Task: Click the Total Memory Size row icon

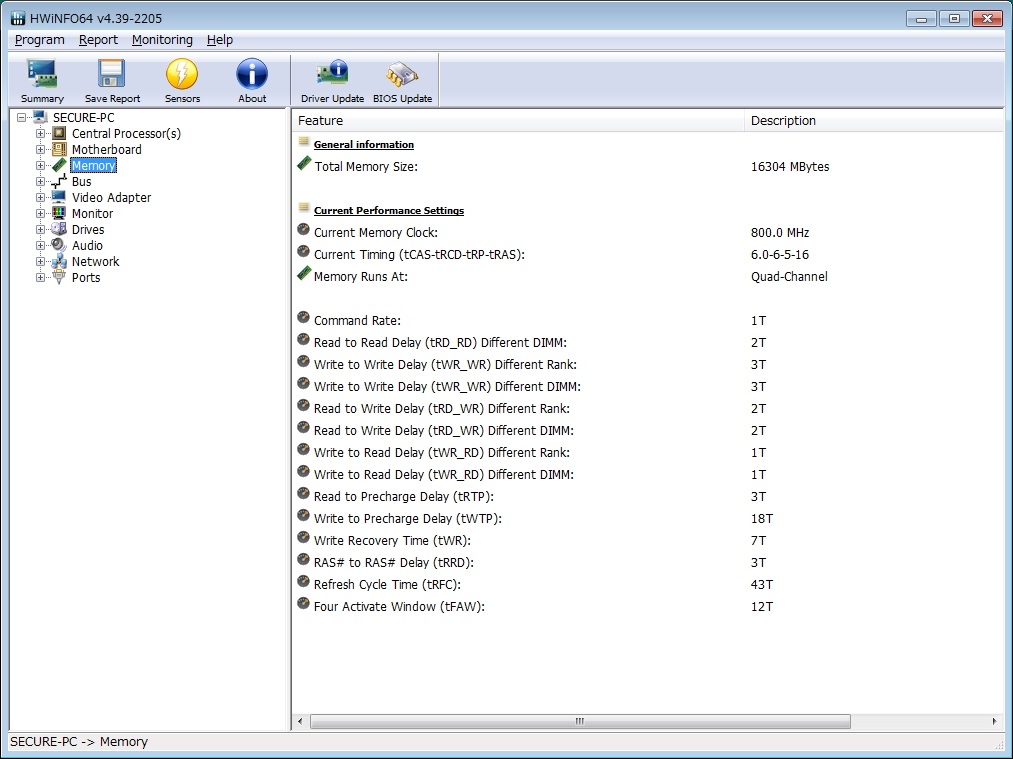Action: (304, 164)
